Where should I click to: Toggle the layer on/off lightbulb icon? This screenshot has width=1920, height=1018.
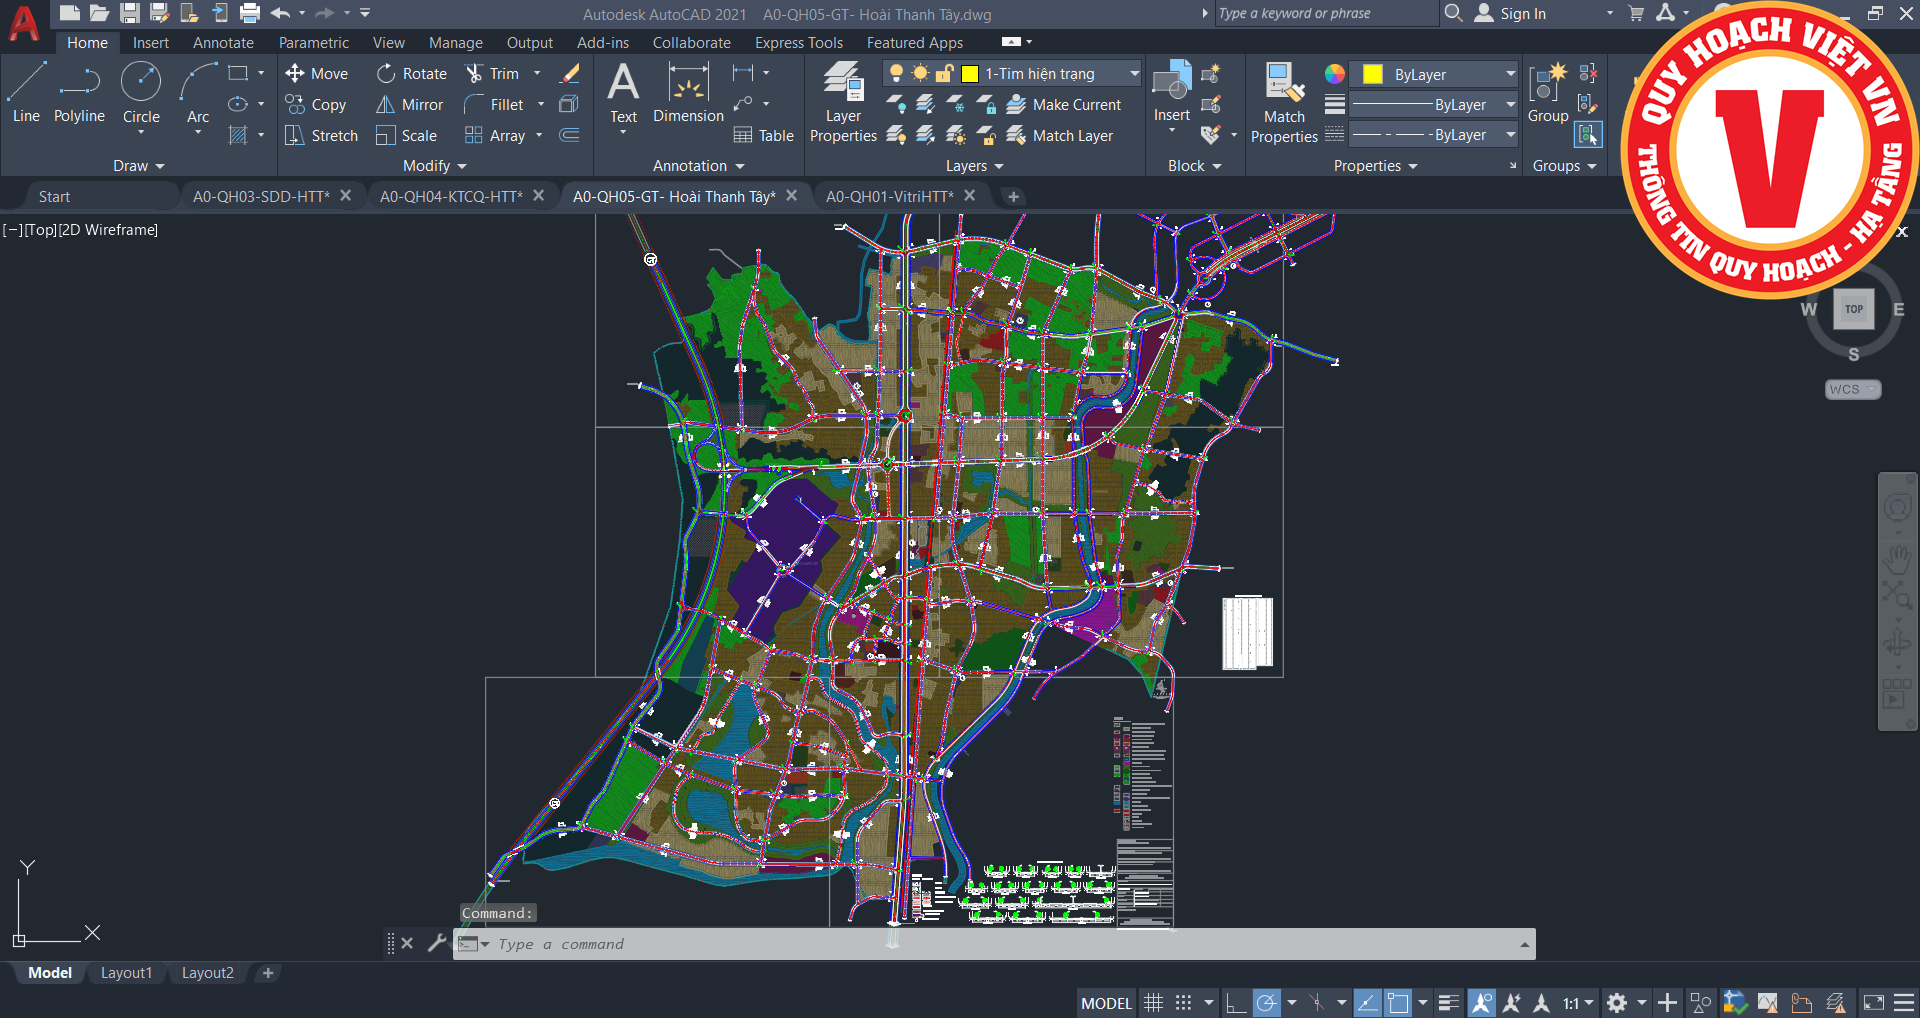[896, 74]
